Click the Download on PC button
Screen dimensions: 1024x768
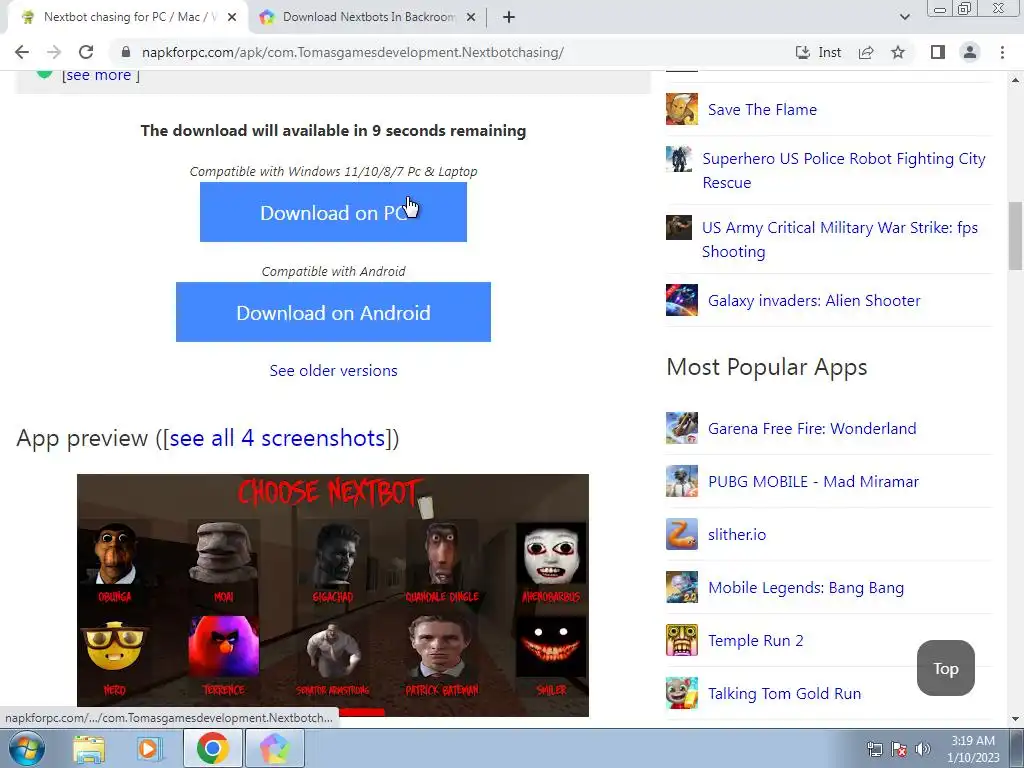point(333,212)
